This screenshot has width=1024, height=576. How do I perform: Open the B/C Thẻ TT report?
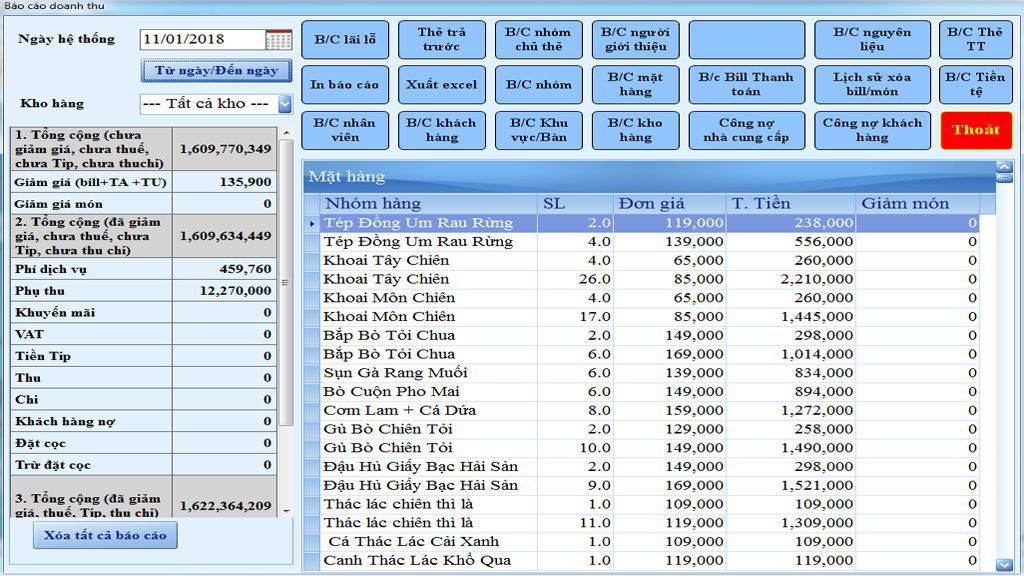point(976,40)
